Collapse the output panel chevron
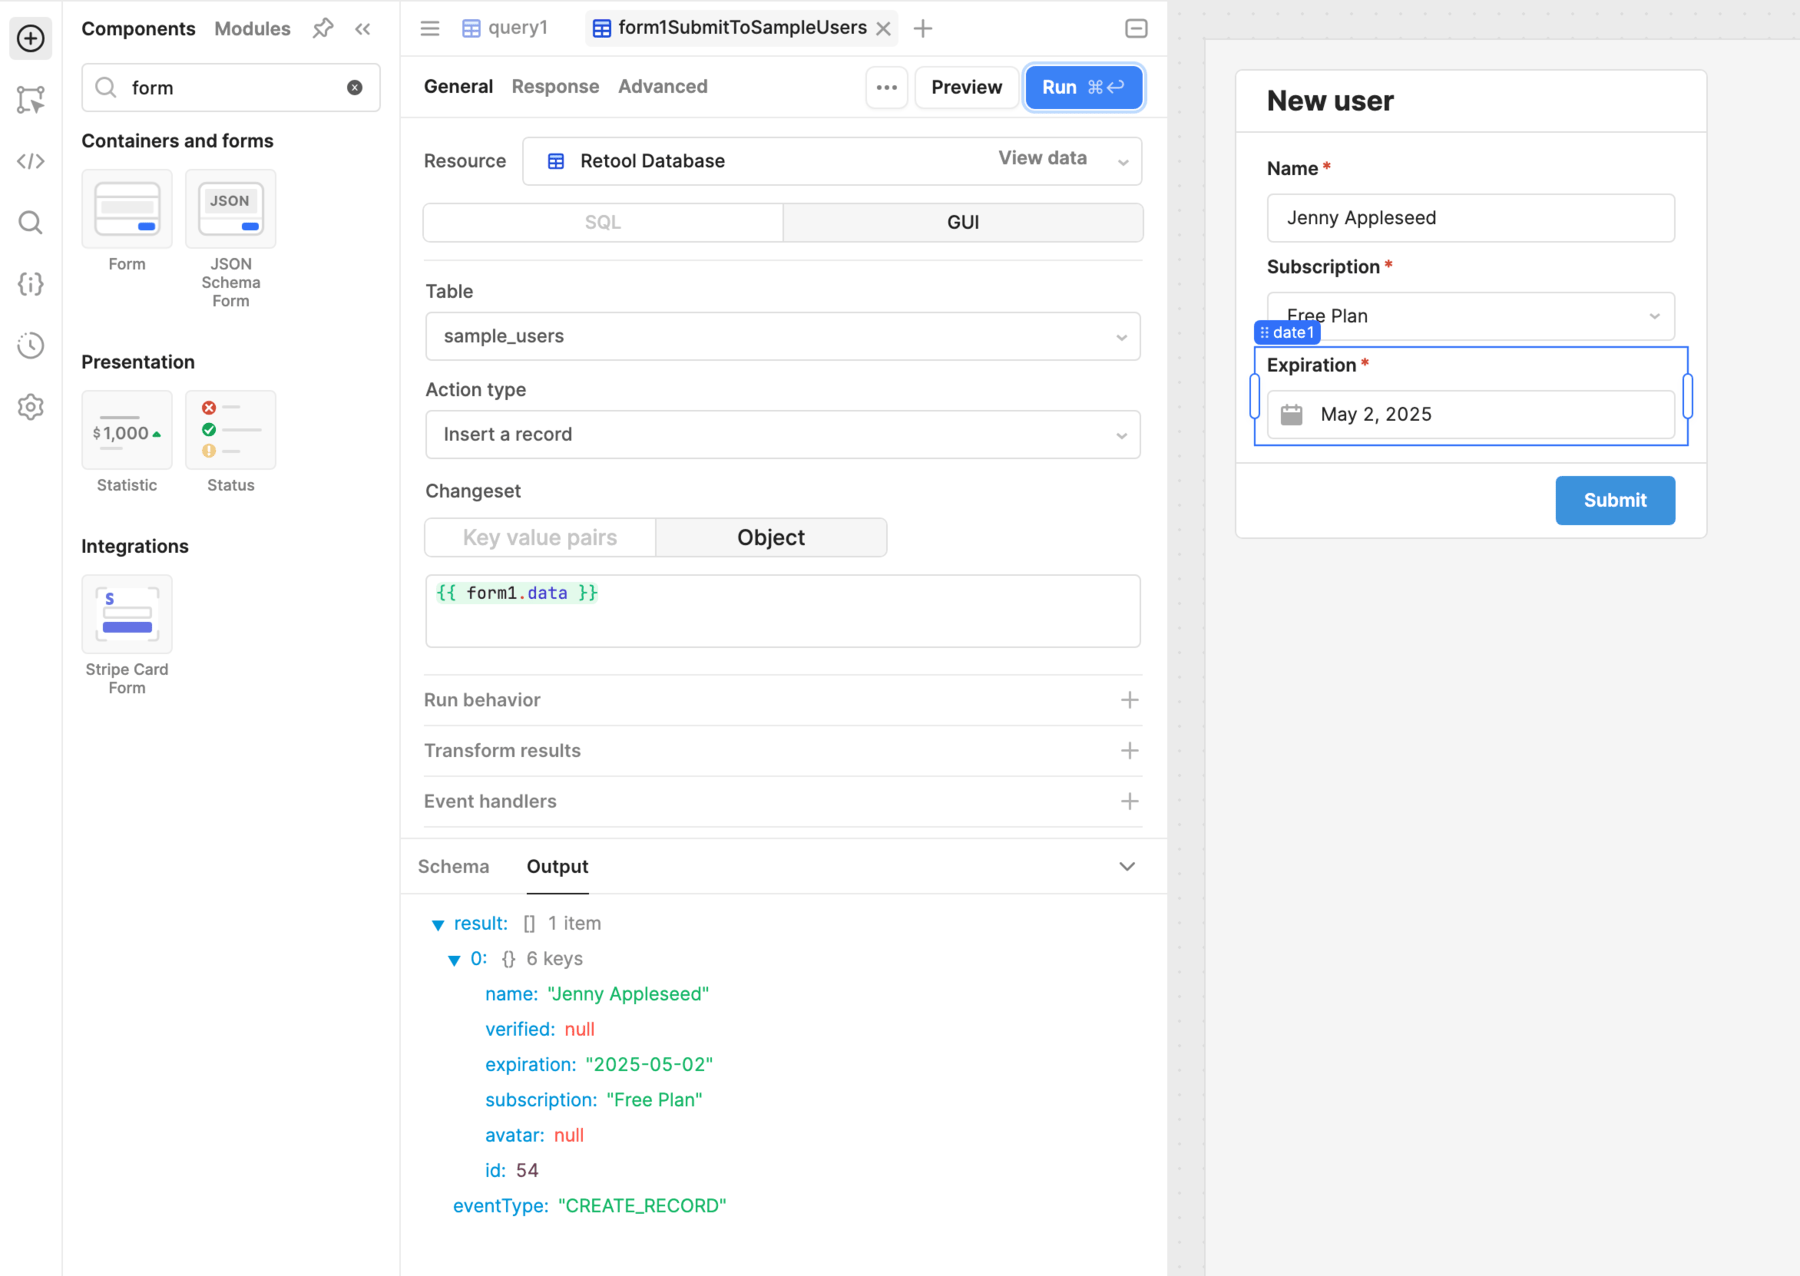Image resolution: width=1800 pixels, height=1276 pixels. pos(1127,867)
